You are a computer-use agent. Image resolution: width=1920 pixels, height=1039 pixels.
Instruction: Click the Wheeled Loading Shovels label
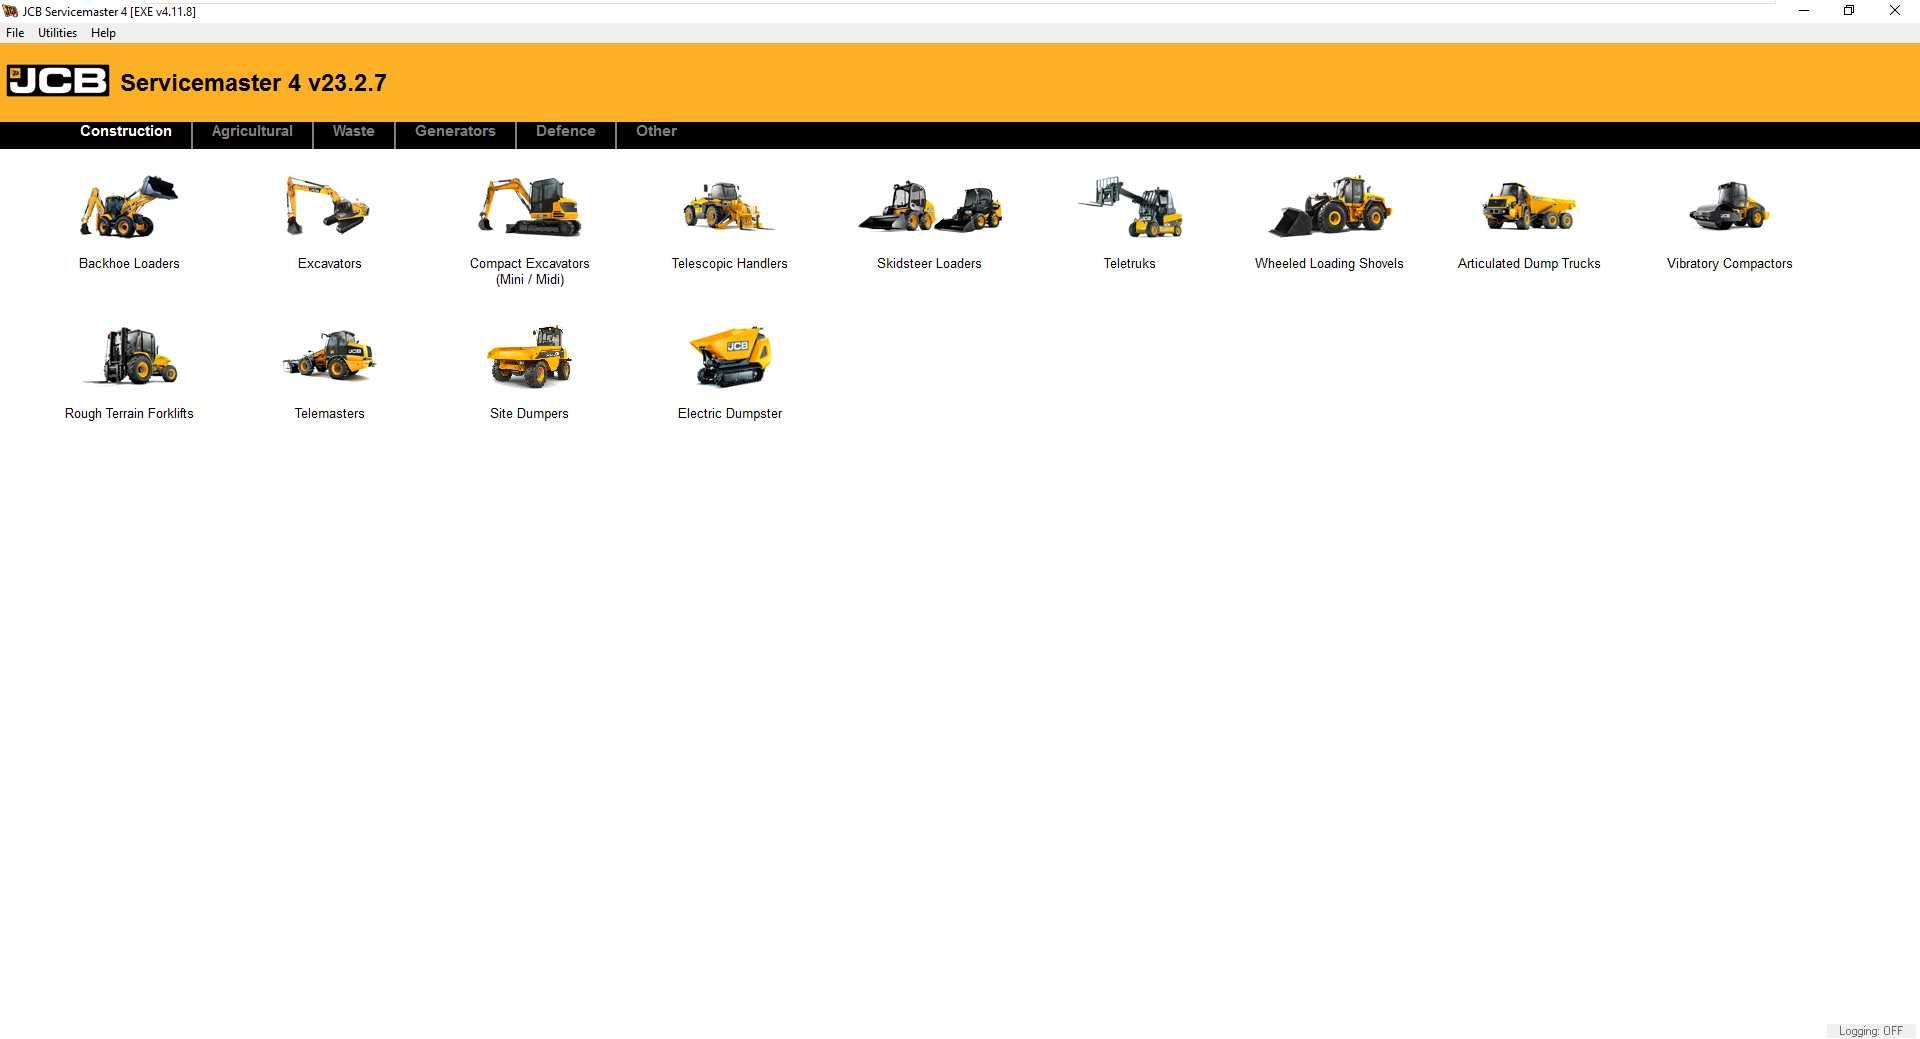1329,264
